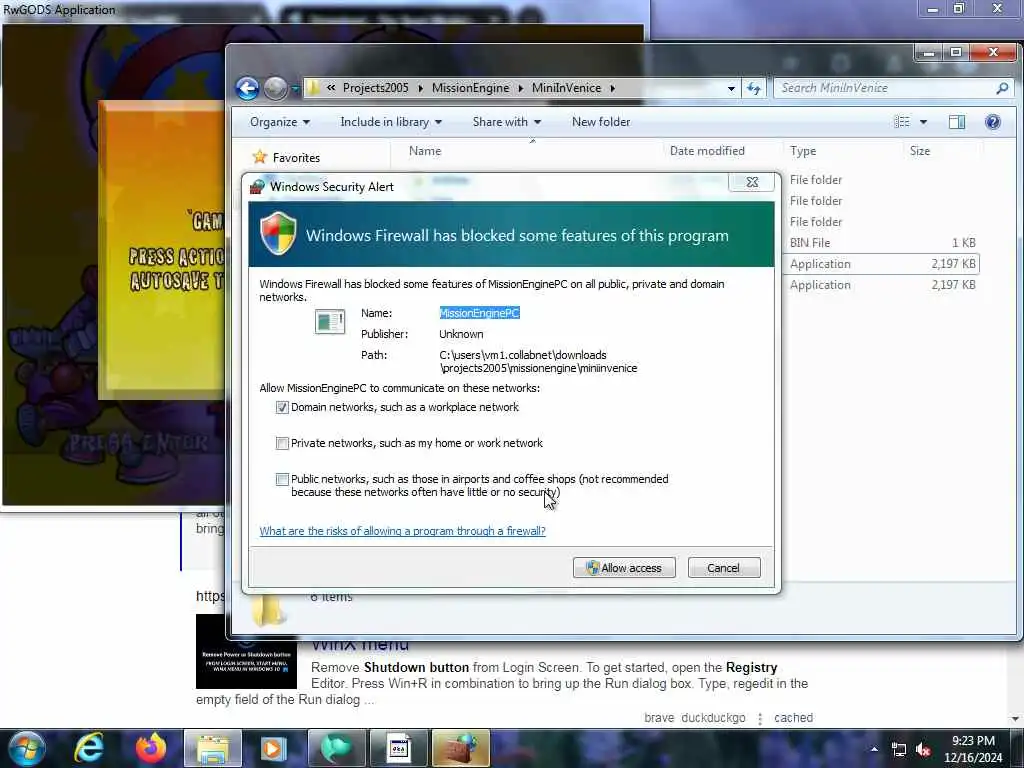Expand the MiniInVenice breadcrumb arrow
The height and width of the screenshot is (768, 1024).
pyautogui.click(x=613, y=88)
